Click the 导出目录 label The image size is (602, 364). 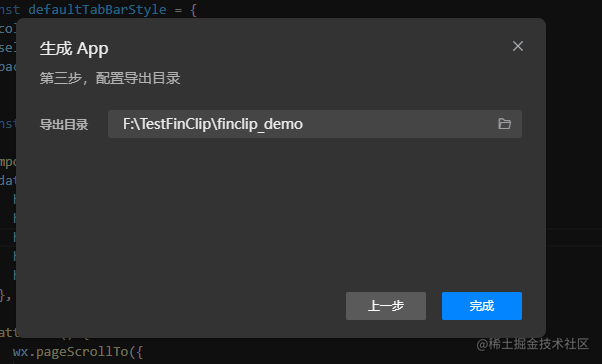click(x=64, y=124)
